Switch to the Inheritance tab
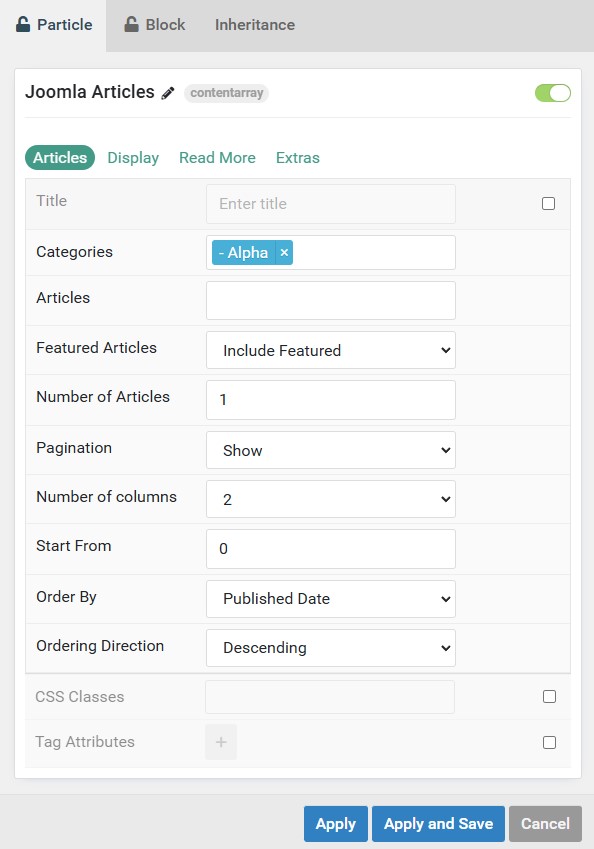This screenshot has height=849, width=594. pos(254,25)
